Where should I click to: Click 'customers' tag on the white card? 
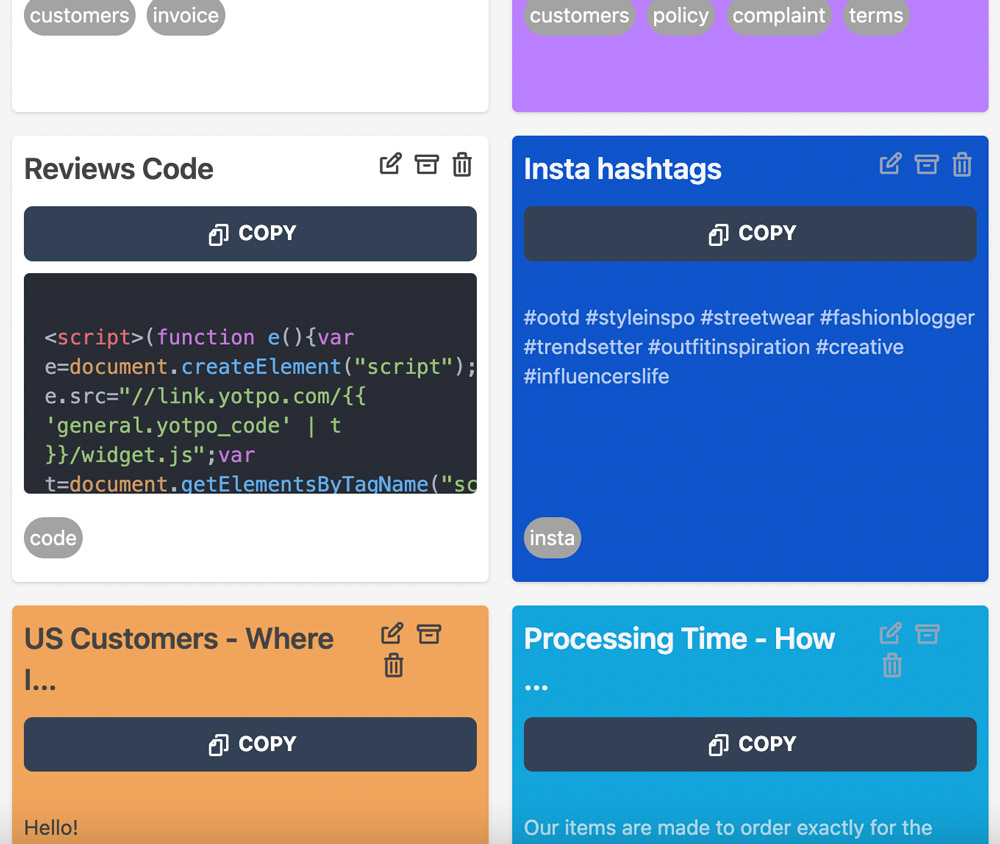pos(80,15)
